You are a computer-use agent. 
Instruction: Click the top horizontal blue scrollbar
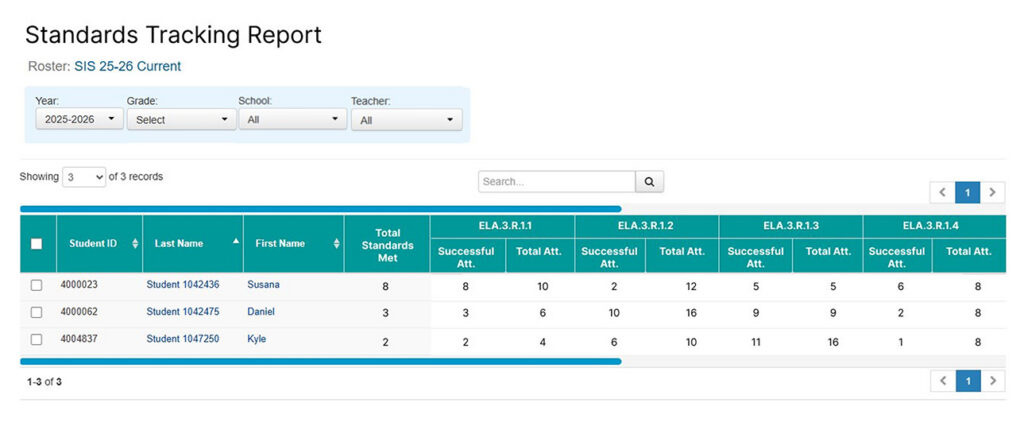320,209
